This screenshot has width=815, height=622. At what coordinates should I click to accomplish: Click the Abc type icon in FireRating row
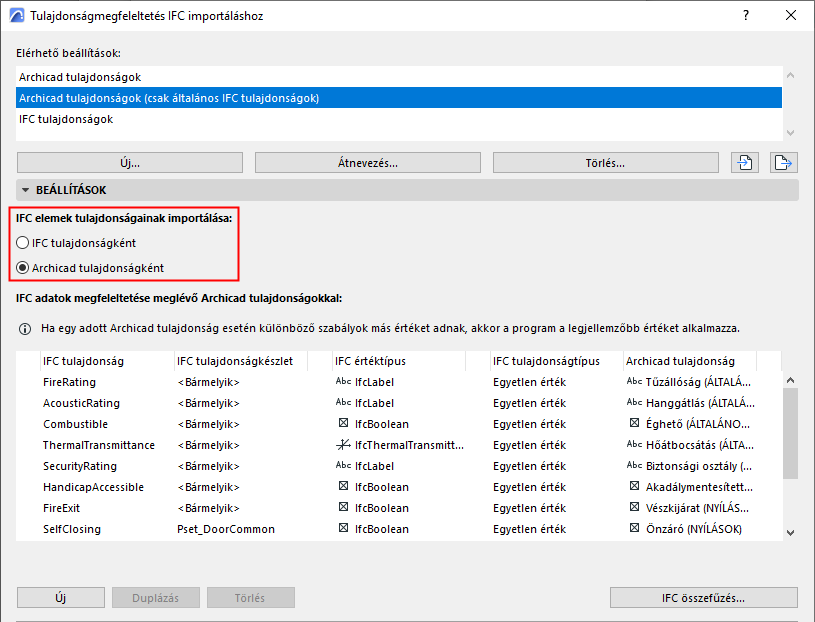343,381
